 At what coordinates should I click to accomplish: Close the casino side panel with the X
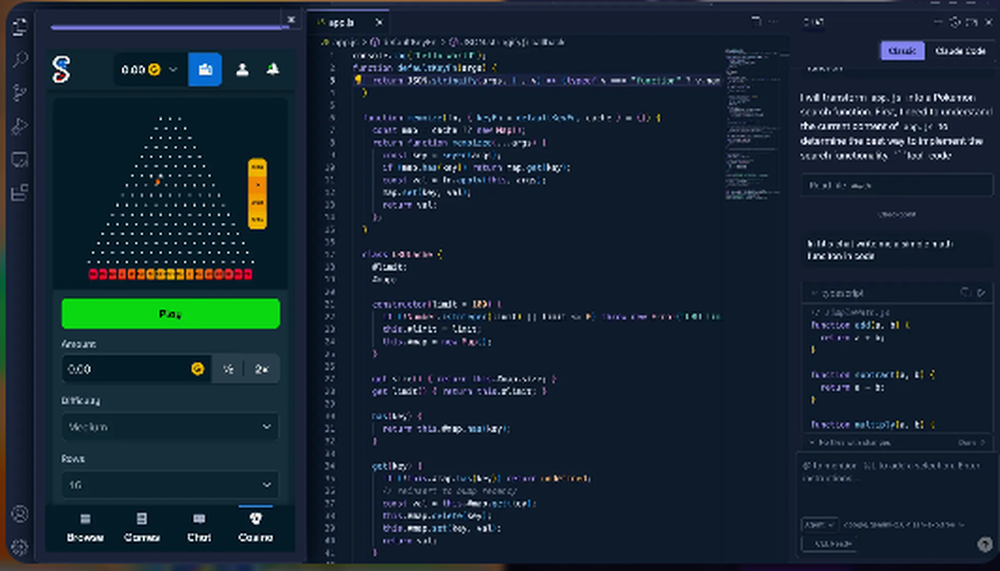point(291,20)
